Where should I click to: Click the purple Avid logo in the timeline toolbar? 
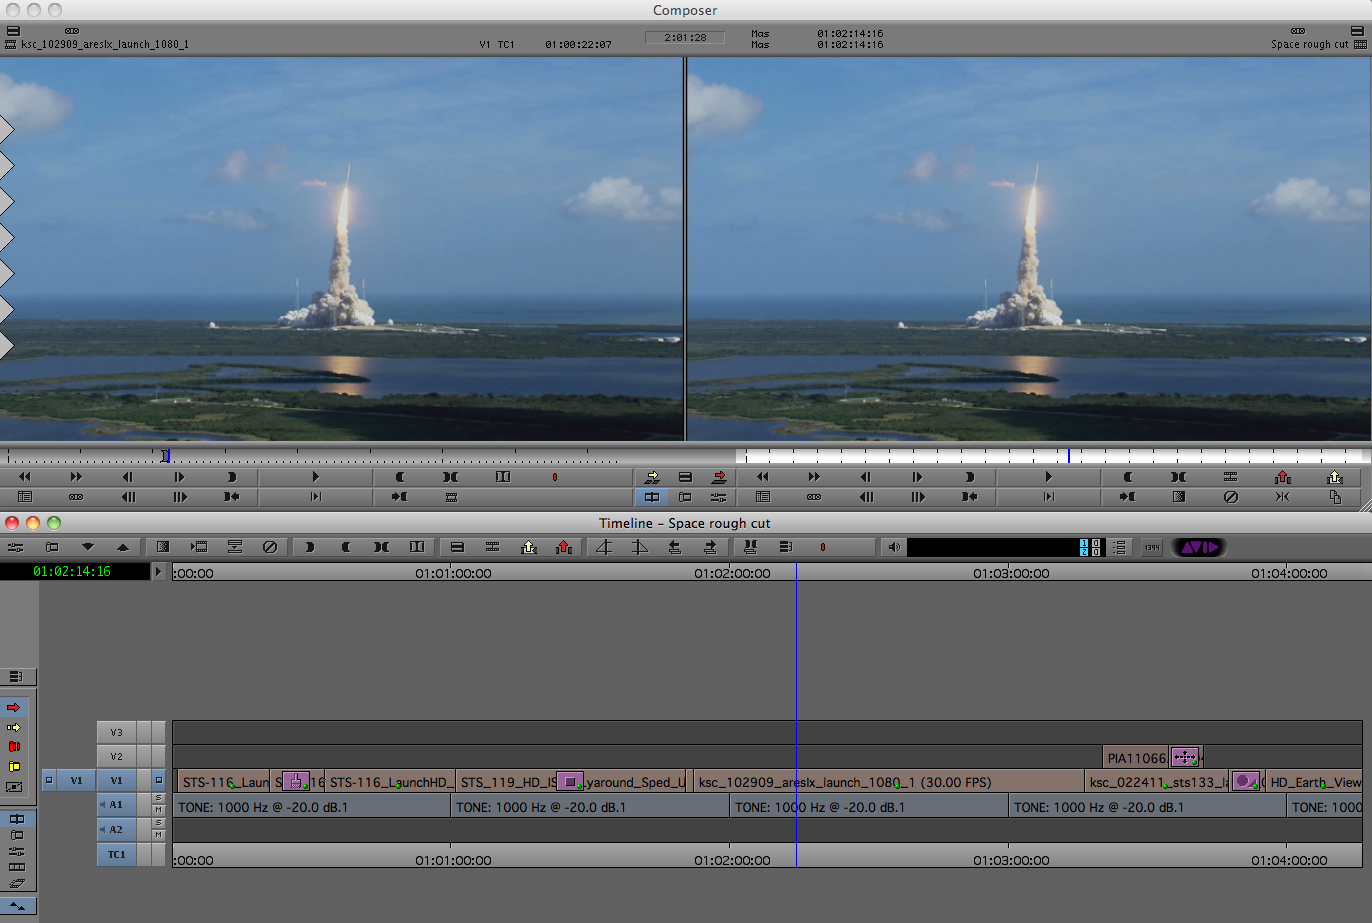[x=1200, y=547]
